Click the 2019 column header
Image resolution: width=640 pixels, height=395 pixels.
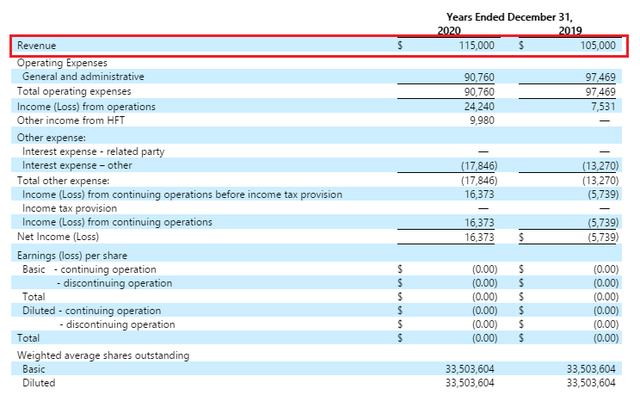(570, 31)
